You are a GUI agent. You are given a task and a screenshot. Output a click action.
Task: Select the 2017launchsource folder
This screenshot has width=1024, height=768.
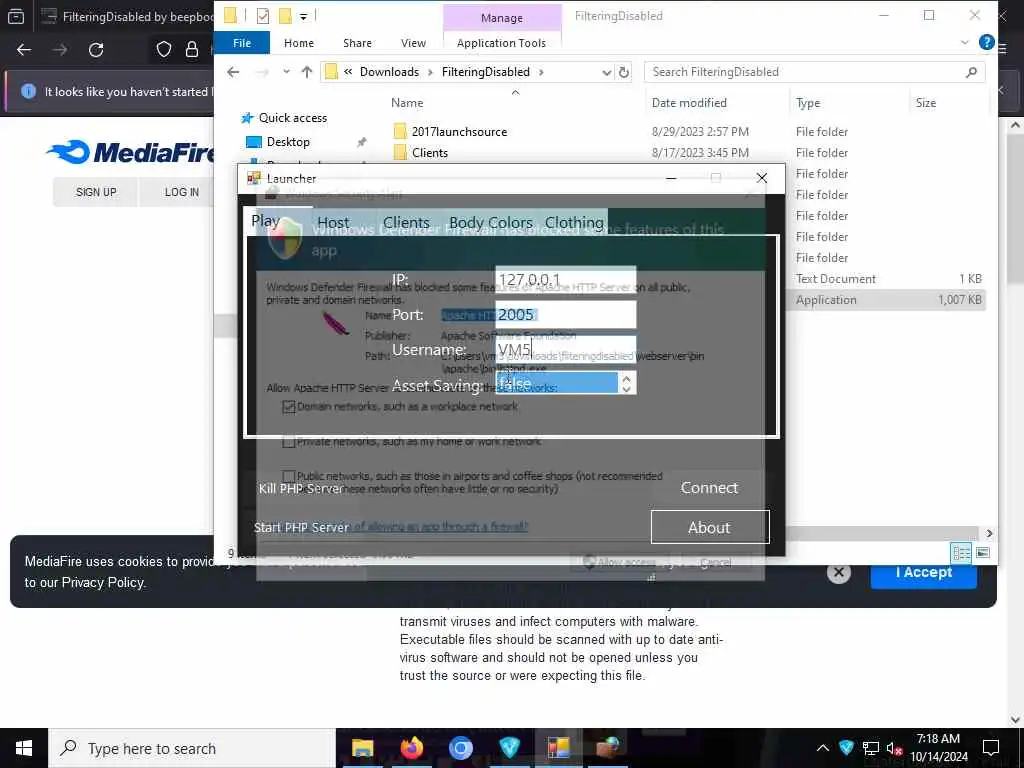pyautogui.click(x=459, y=131)
